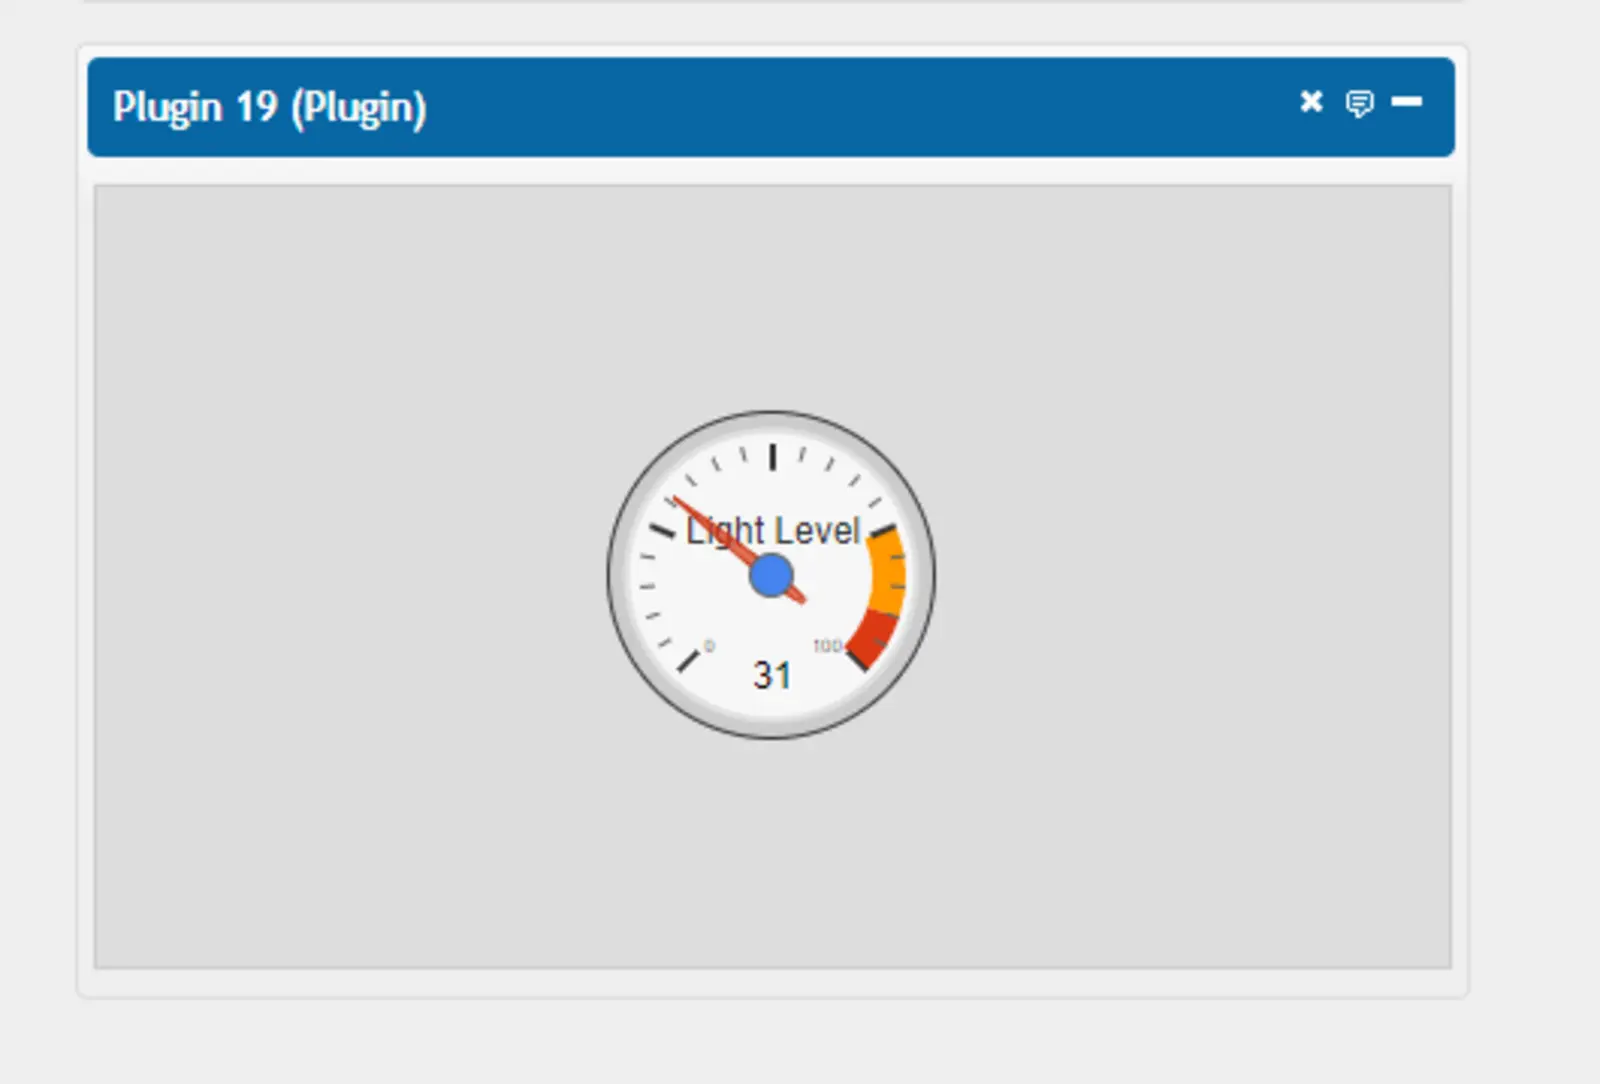Pick the orange warning zone on gauge
The width and height of the screenshot is (1600, 1084).
point(888,573)
